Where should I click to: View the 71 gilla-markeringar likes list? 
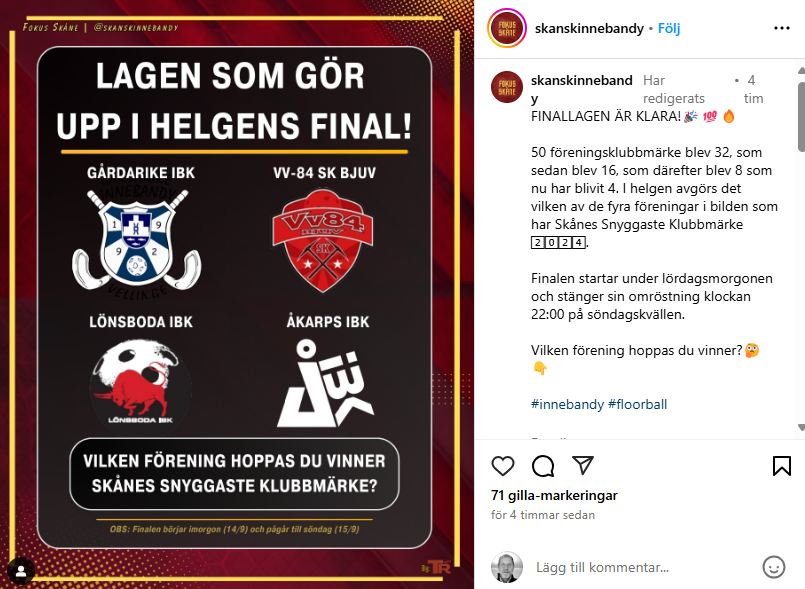click(x=554, y=495)
